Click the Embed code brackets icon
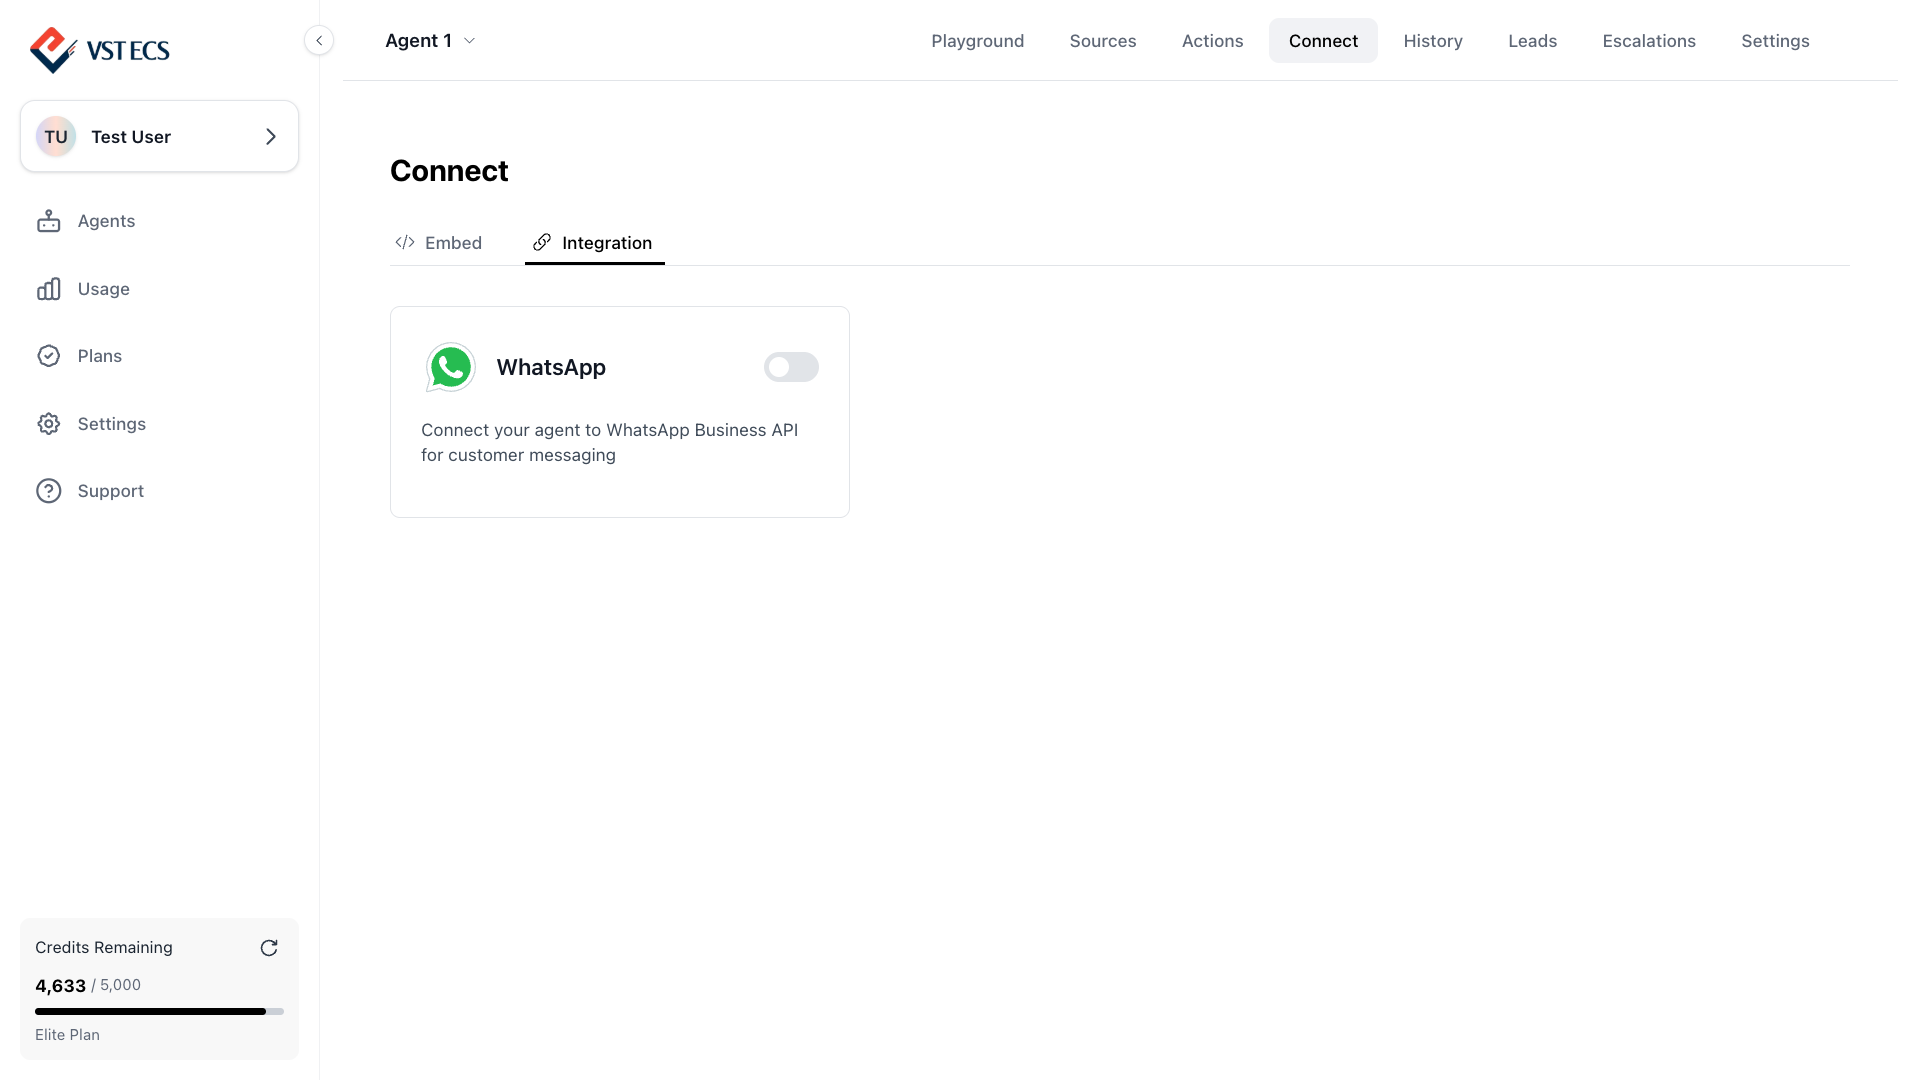 click(x=405, y=243)
